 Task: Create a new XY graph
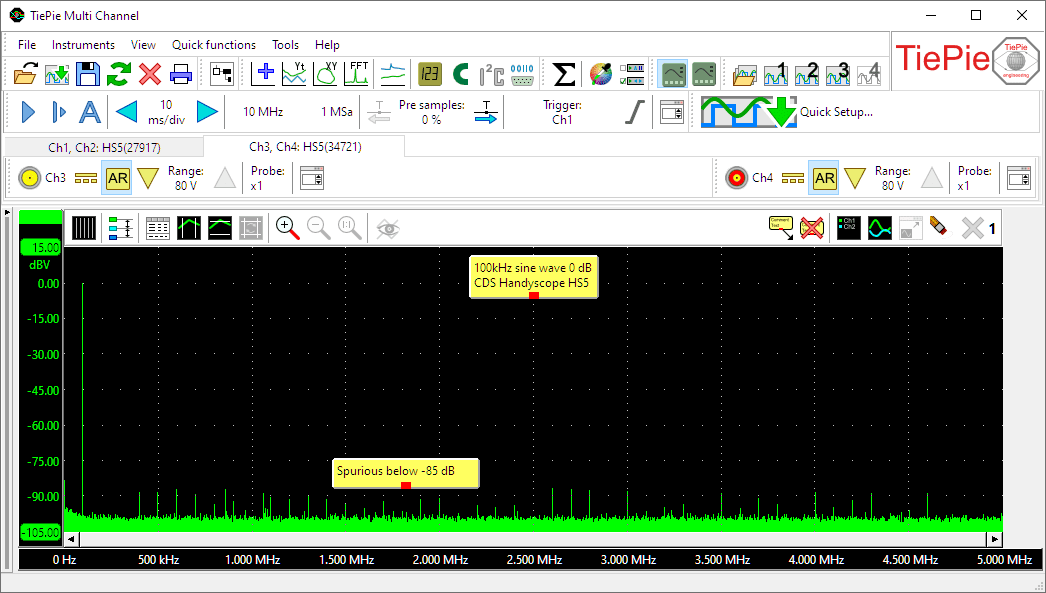tap(324, 72)
